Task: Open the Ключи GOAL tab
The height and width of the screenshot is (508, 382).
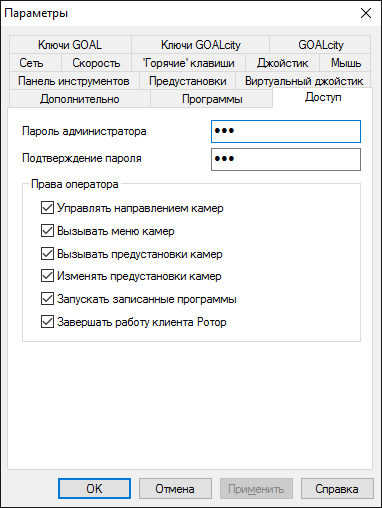Action: 70,45
